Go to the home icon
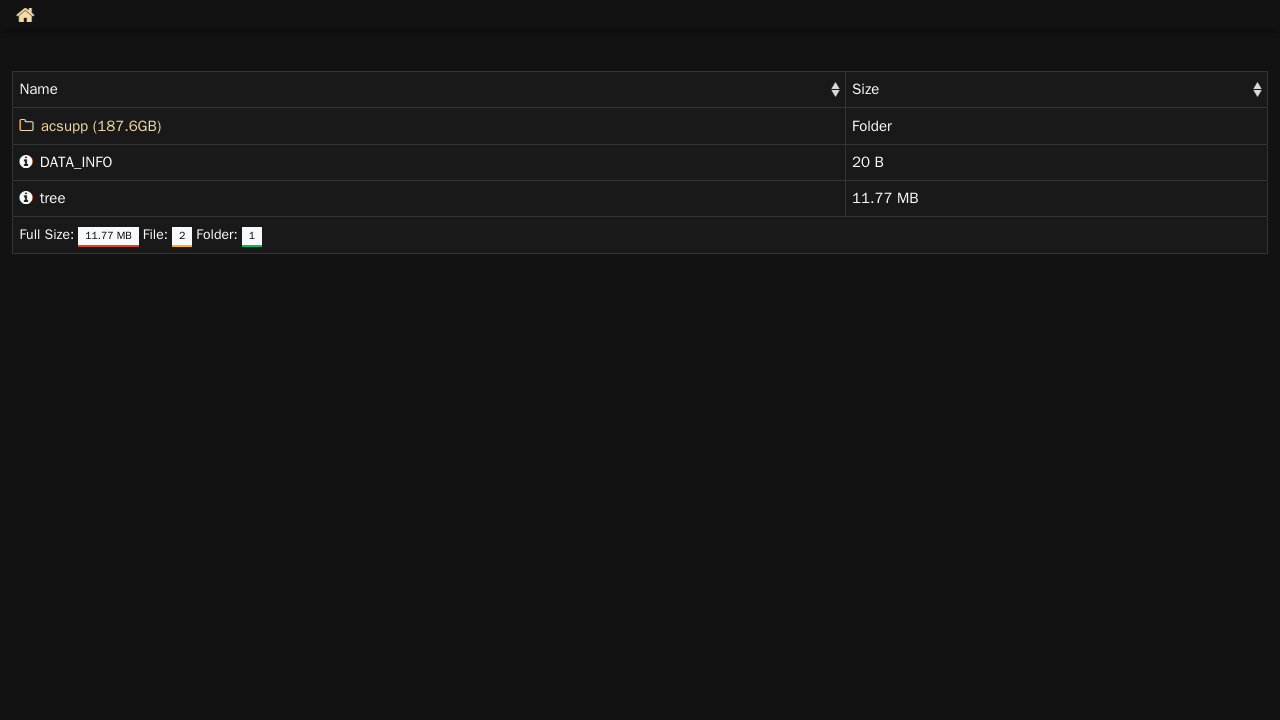The image size is (1280, 720). pyautogui.click(x=25, y=15)
